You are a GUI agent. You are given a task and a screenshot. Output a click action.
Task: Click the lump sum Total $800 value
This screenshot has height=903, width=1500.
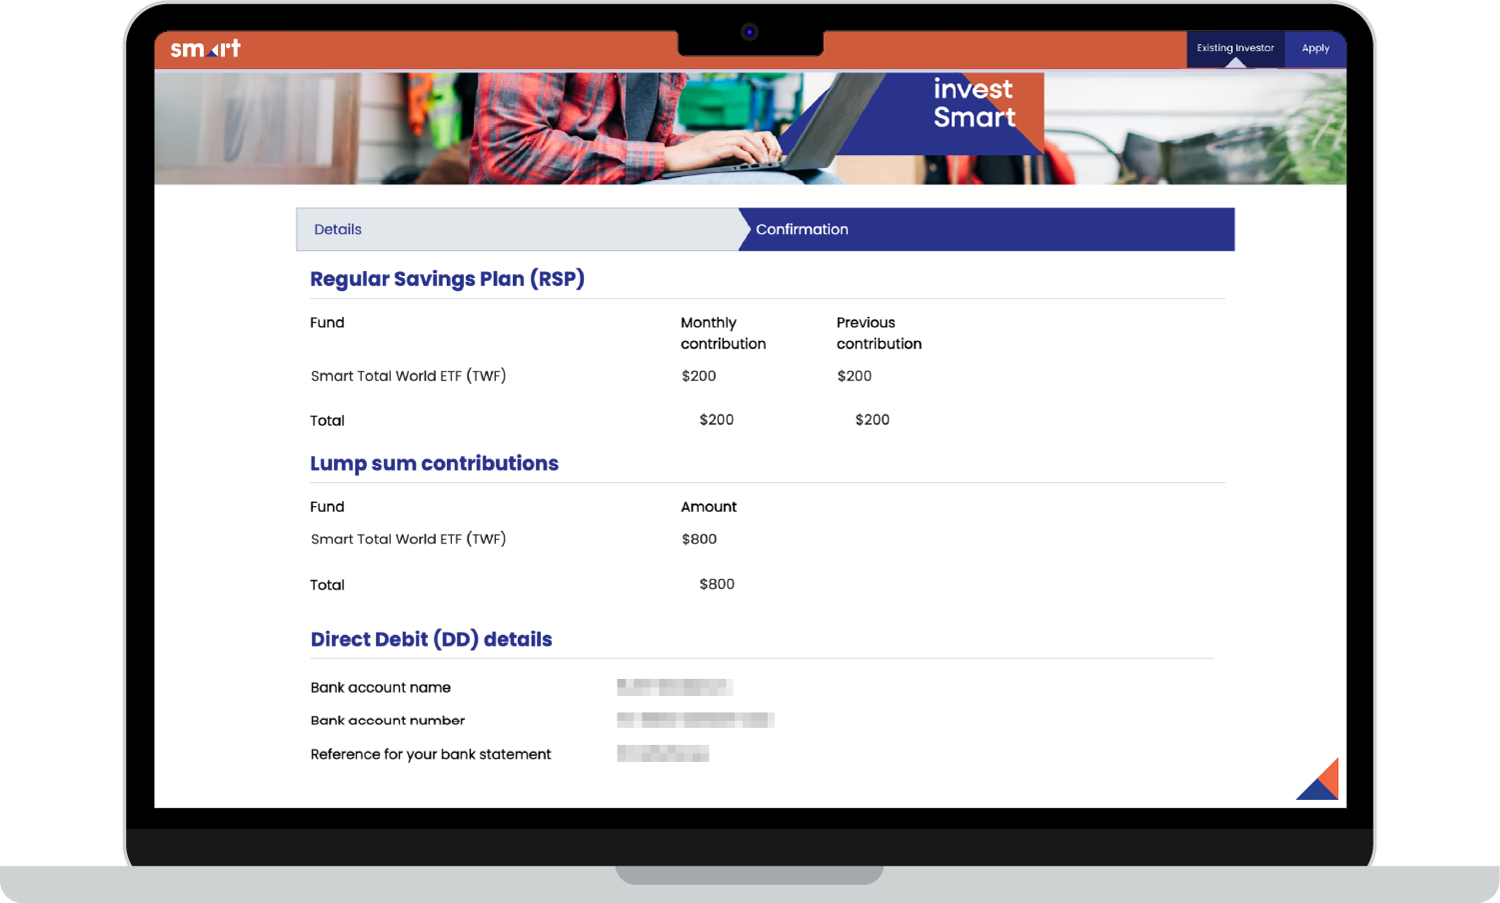click(x=717, y=584)
